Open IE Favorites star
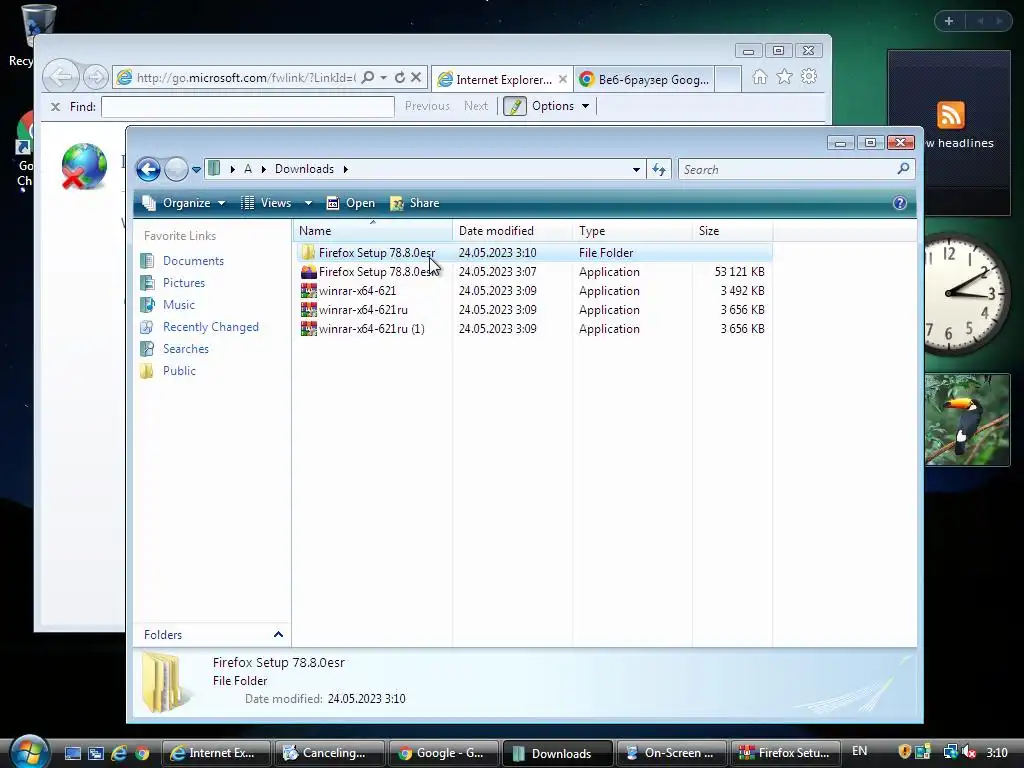 pos(784,77)
